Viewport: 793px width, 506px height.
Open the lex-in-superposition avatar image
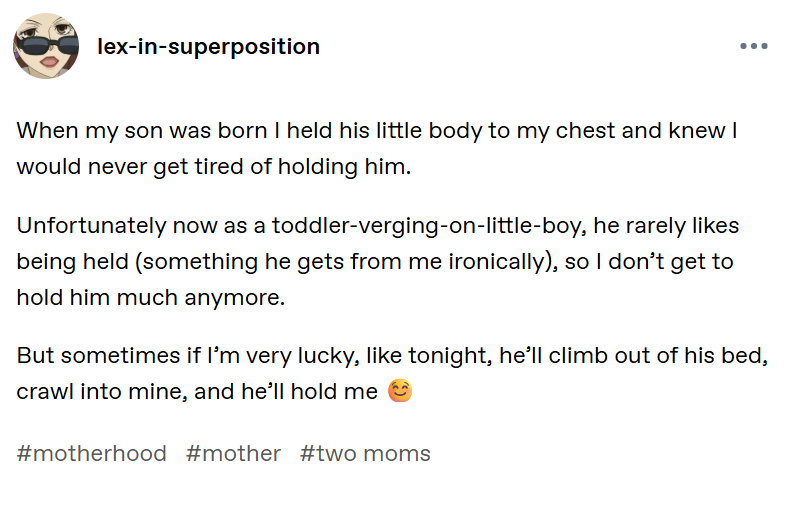[x=46, y=46]
